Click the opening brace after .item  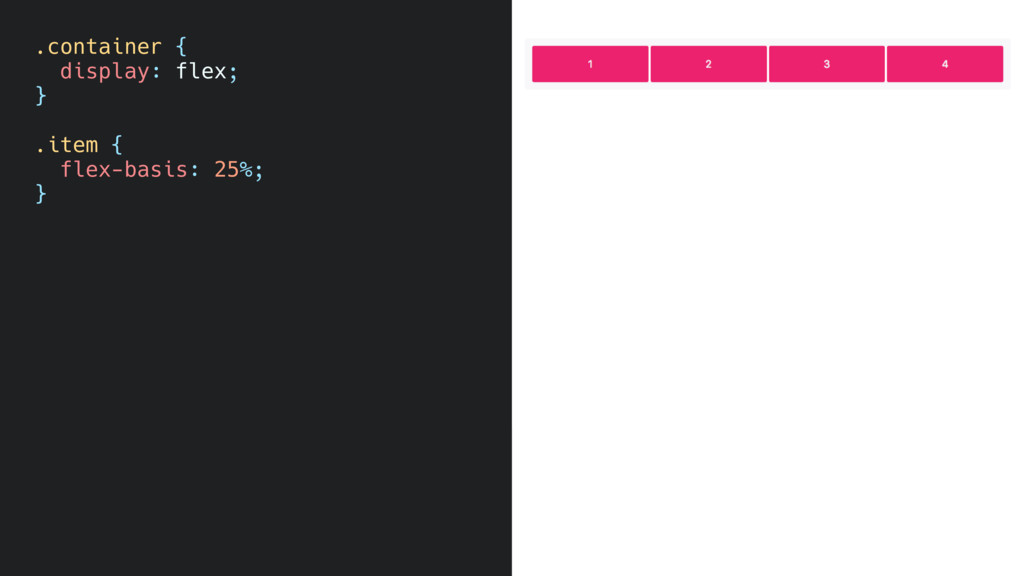coord(117,144)
